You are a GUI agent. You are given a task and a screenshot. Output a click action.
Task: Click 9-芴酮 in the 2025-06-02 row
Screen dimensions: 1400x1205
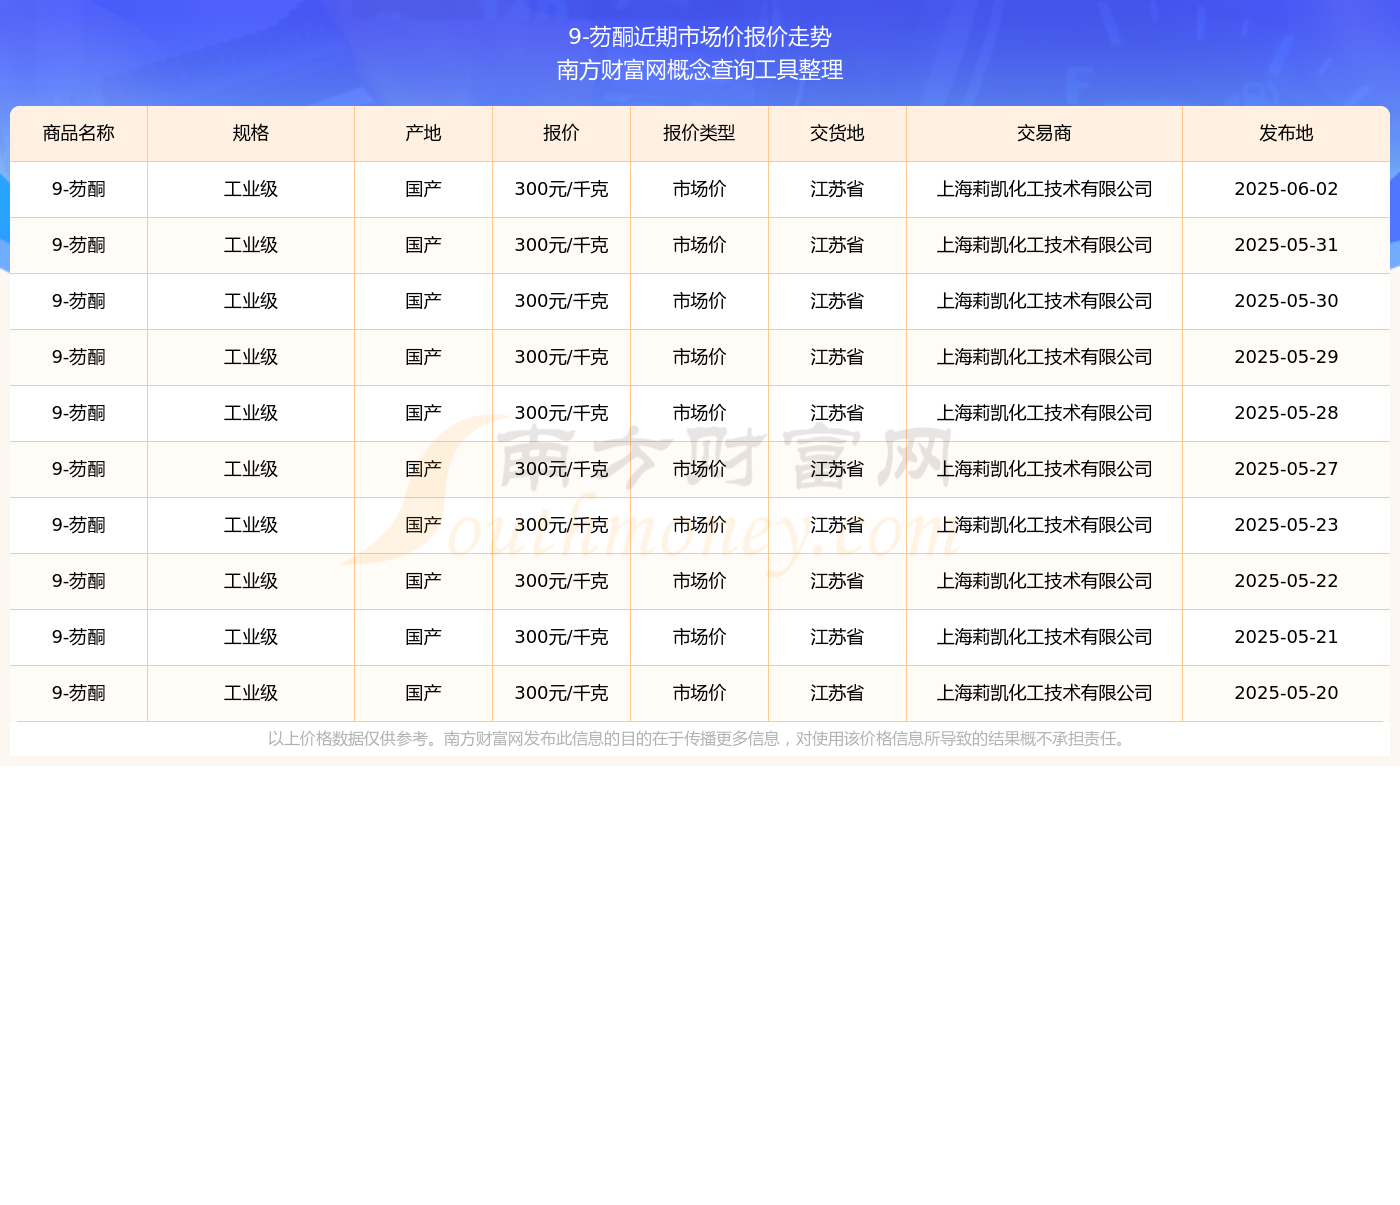click(x=79, y=189)
